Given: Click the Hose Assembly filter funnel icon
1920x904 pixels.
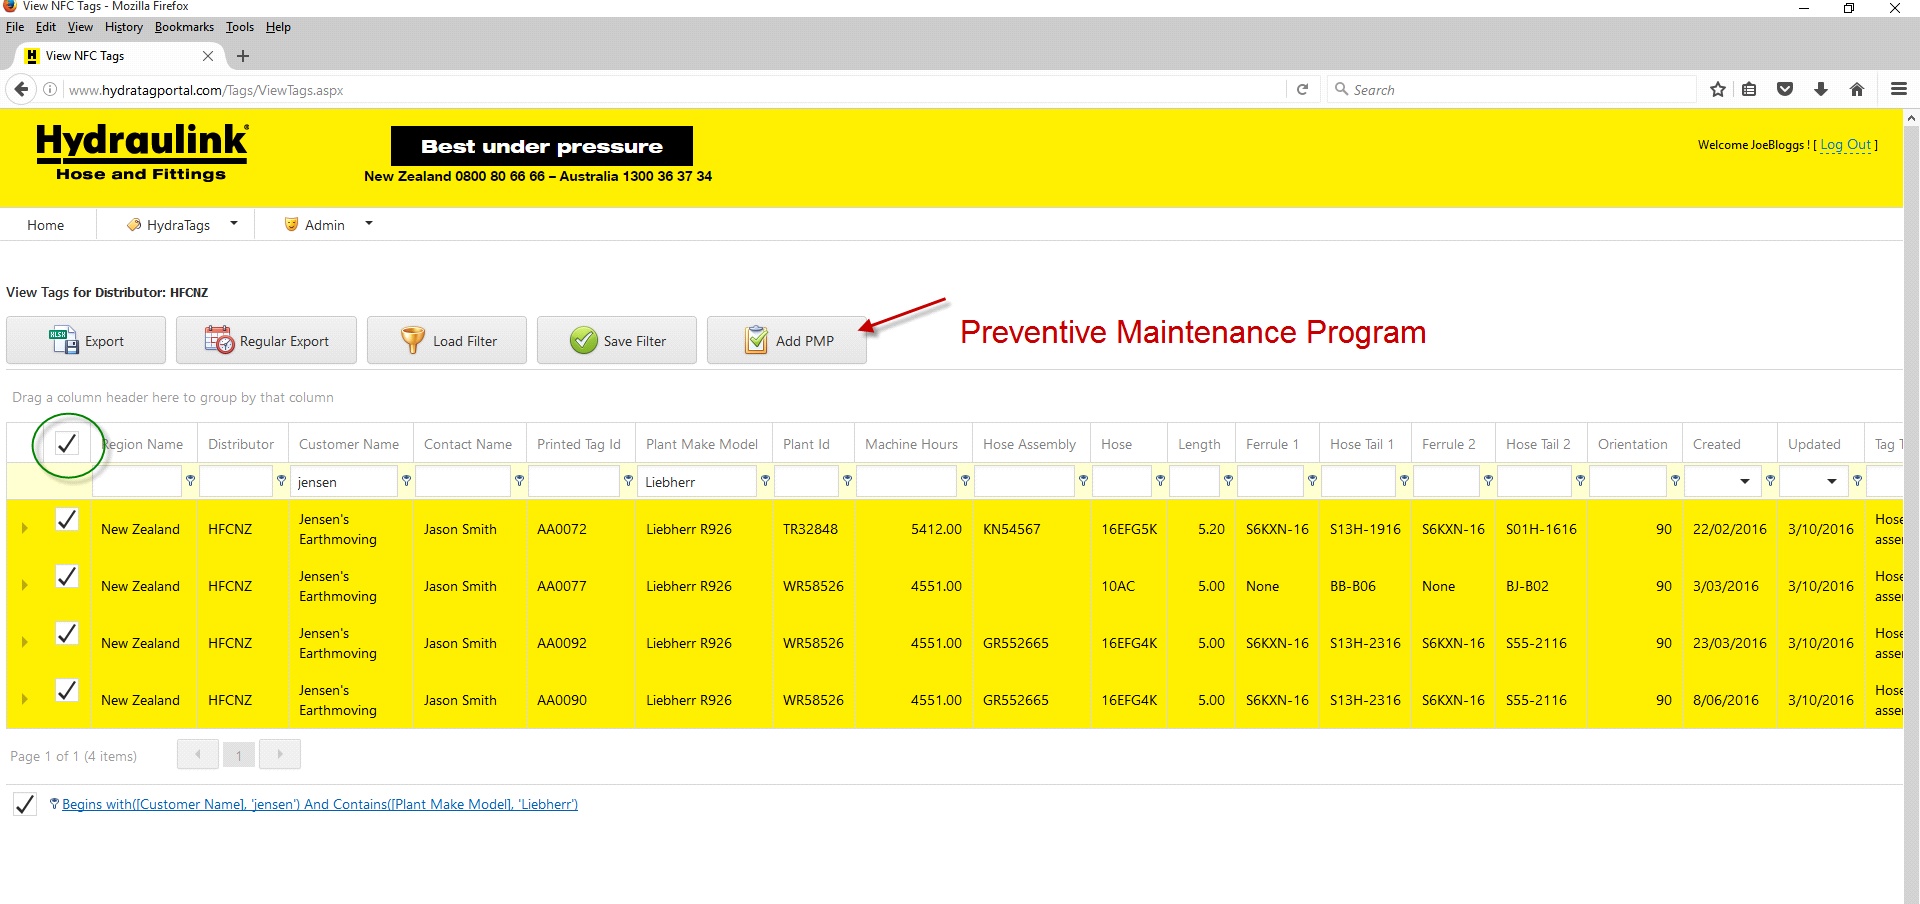Looking at the screenshot, I should pyautogui.click(x=1084, y=481).
